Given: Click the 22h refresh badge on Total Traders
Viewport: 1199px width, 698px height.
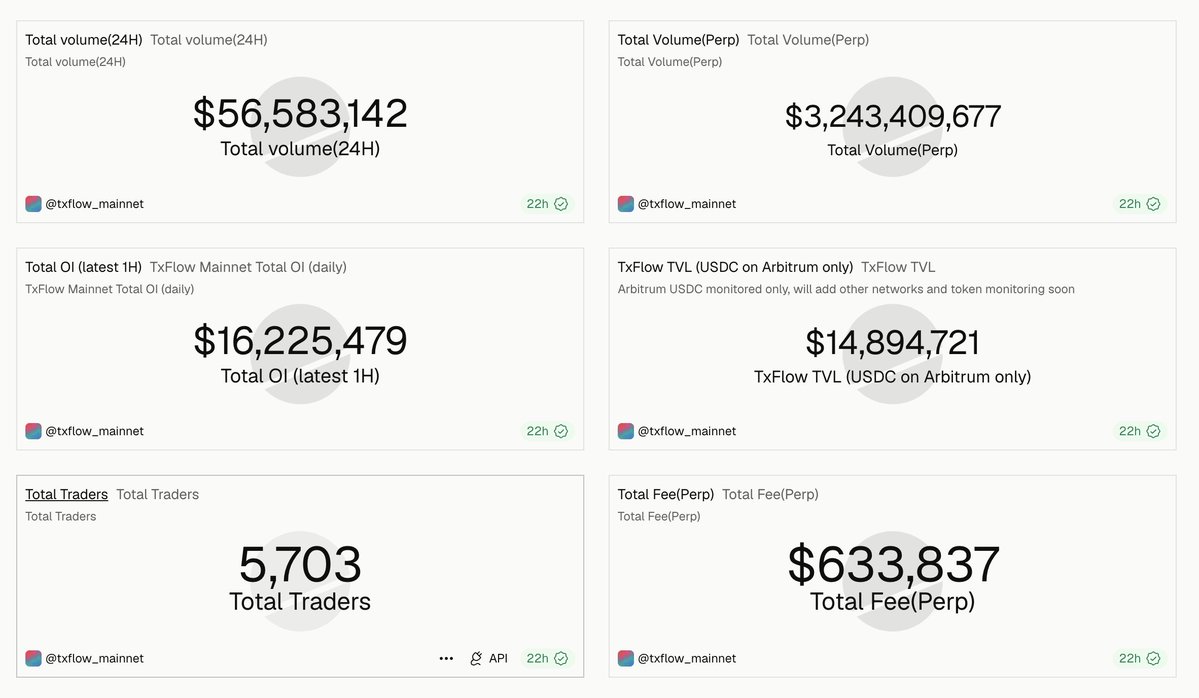Looking at the screenshot, I should tap(547, 658).
